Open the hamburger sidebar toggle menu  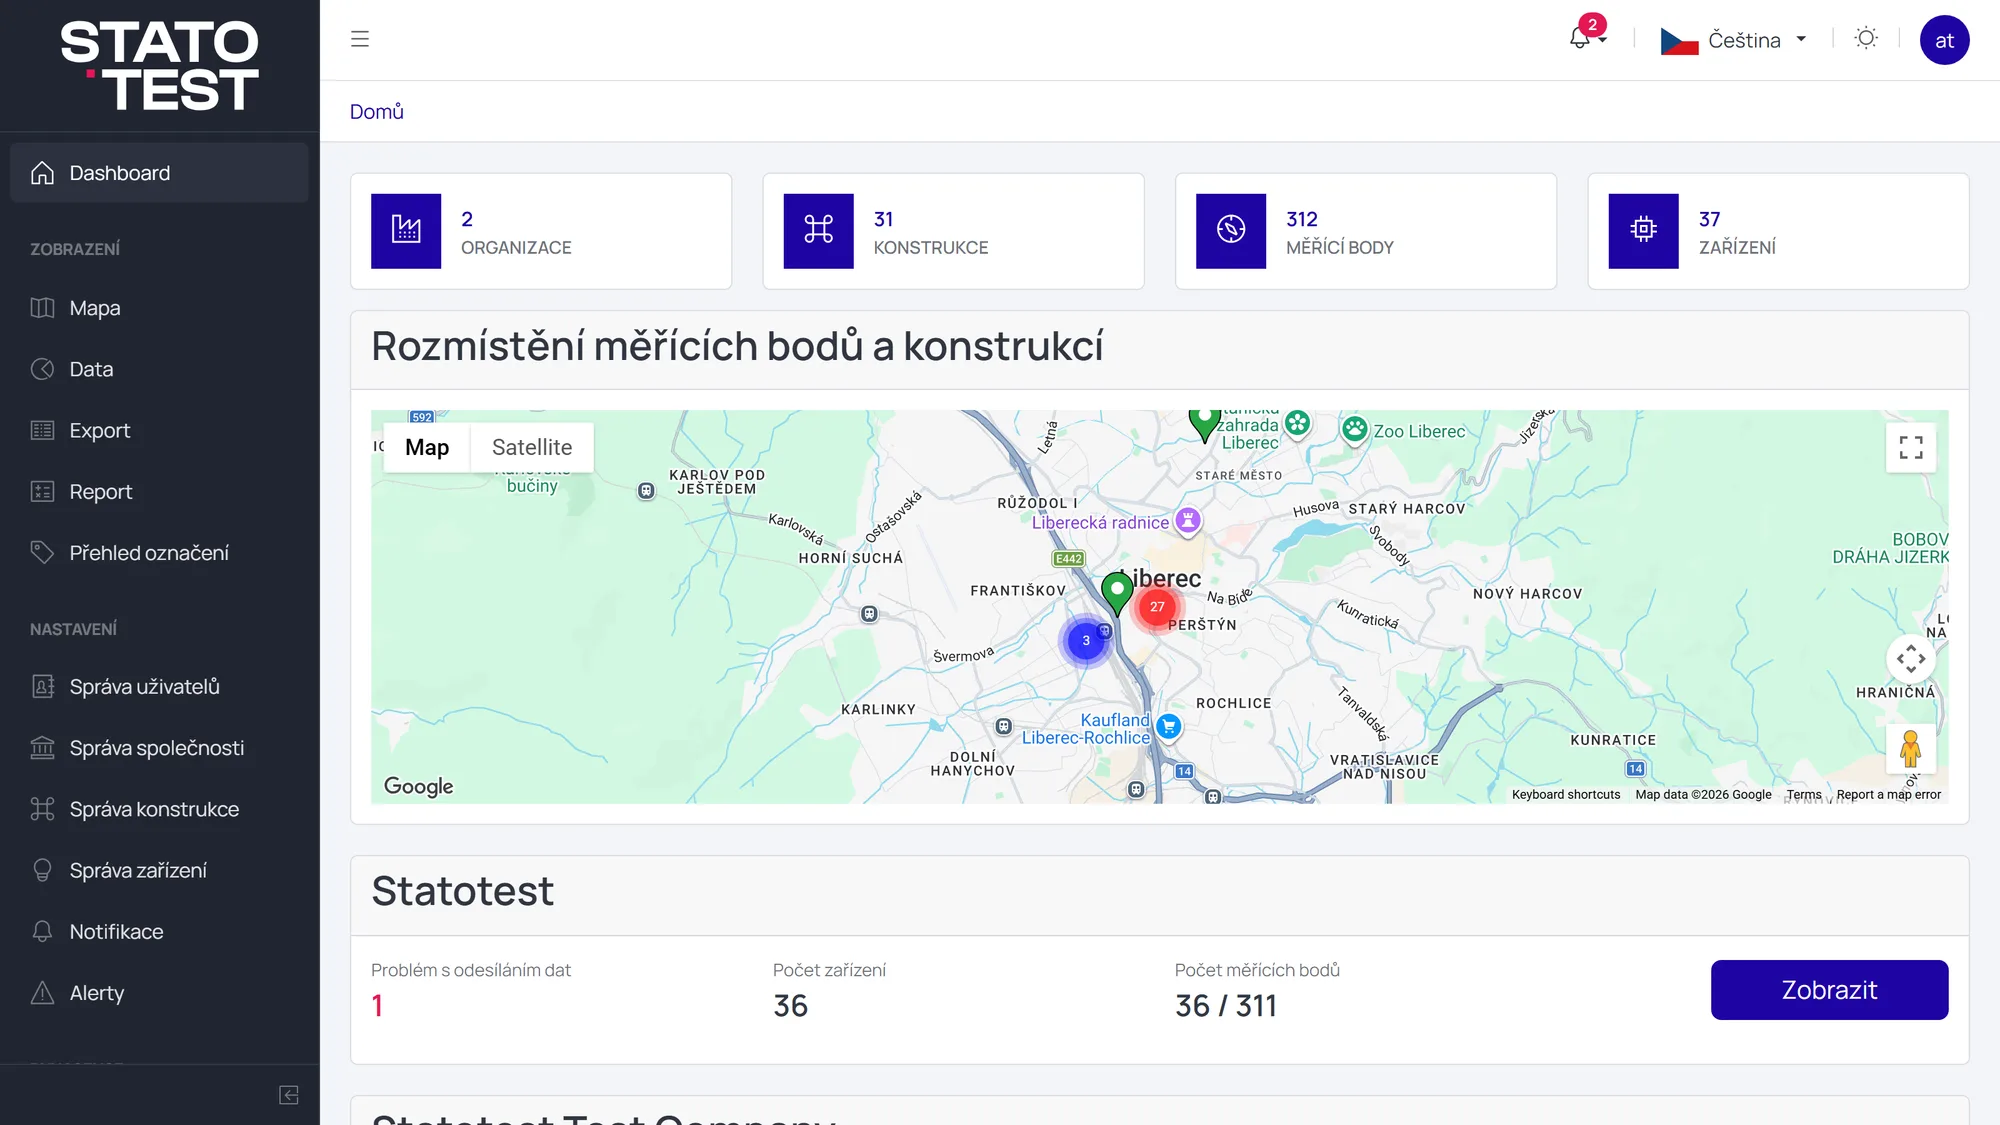pyautogui.click(x=360, y=39)
